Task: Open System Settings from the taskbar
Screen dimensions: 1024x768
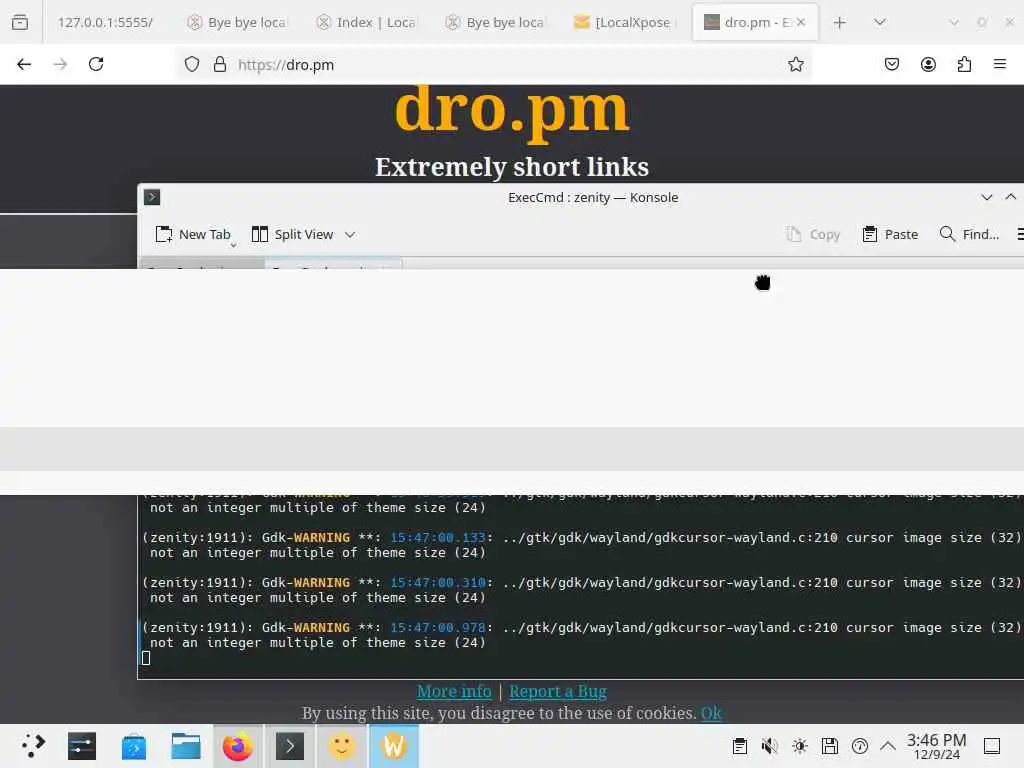Action: [82, 746]
